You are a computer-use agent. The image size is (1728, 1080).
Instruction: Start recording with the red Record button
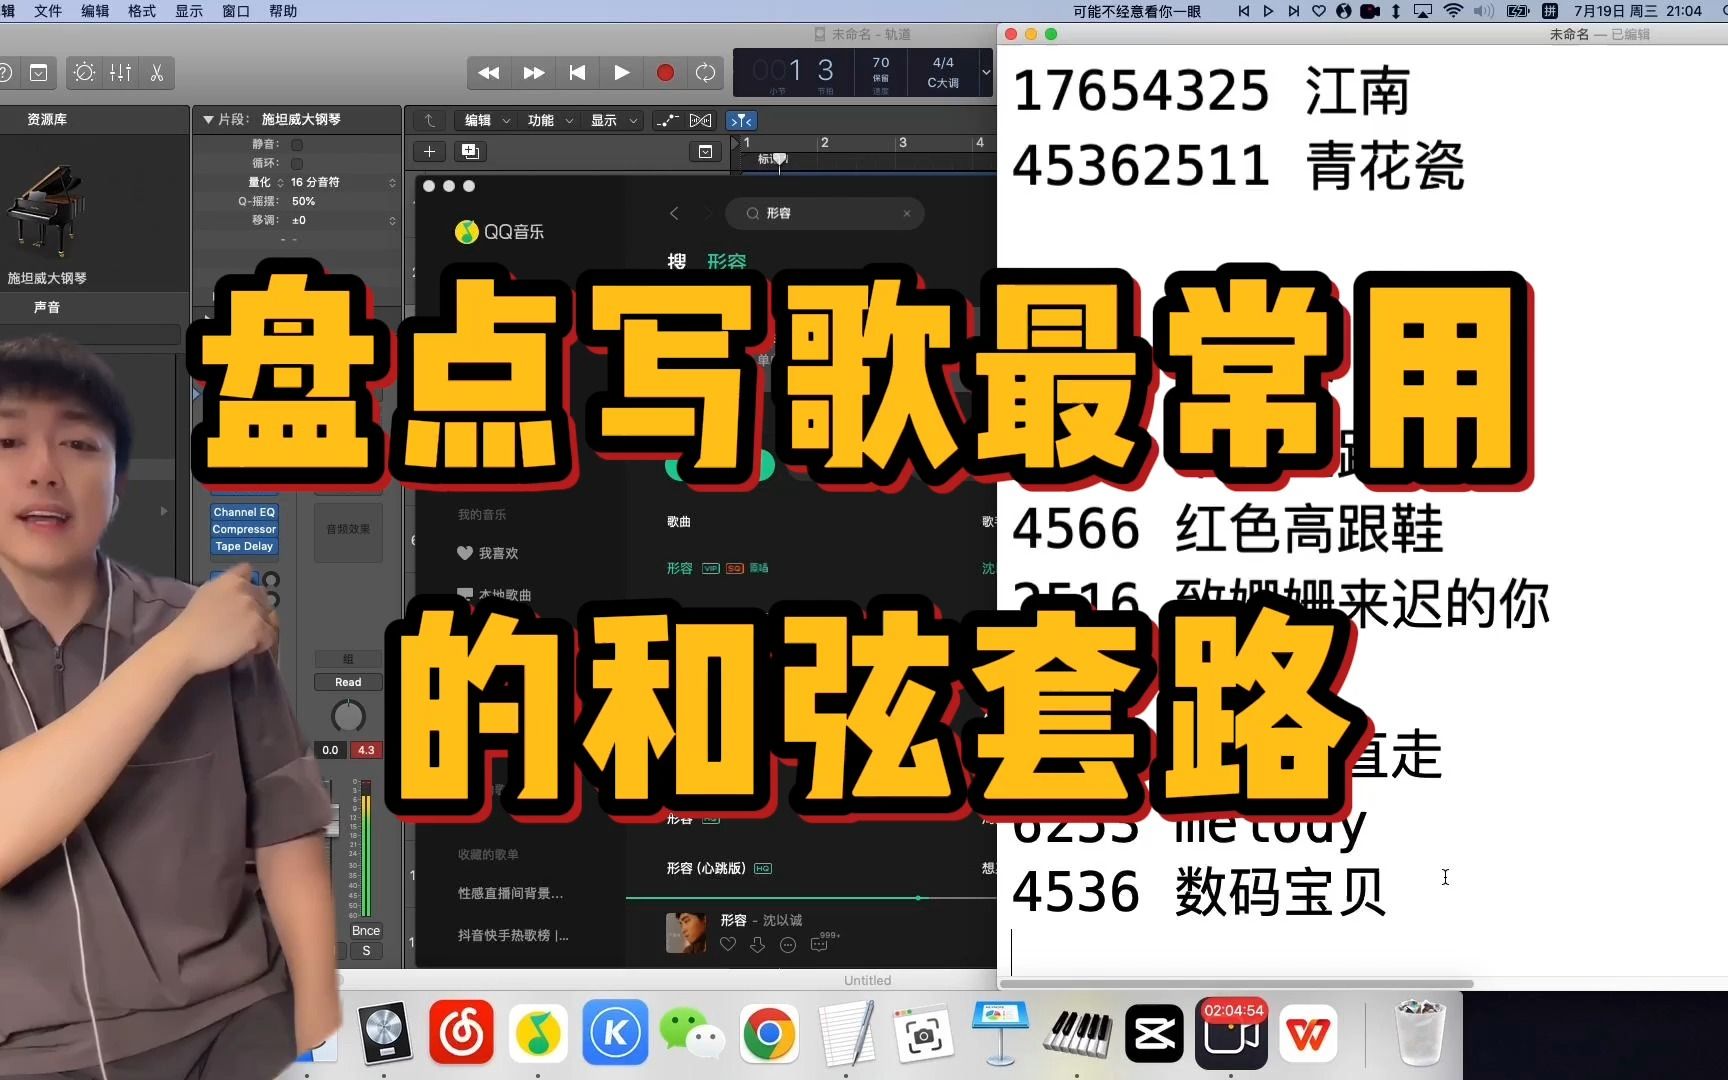click(665, 73)
